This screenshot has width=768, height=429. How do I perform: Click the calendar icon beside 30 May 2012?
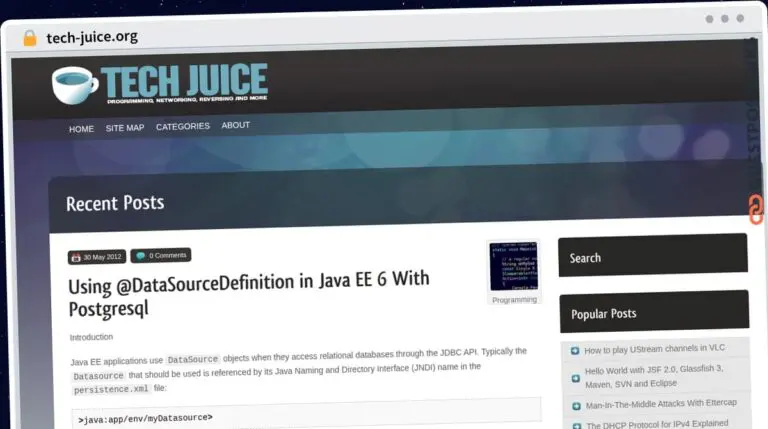point(76,256)
